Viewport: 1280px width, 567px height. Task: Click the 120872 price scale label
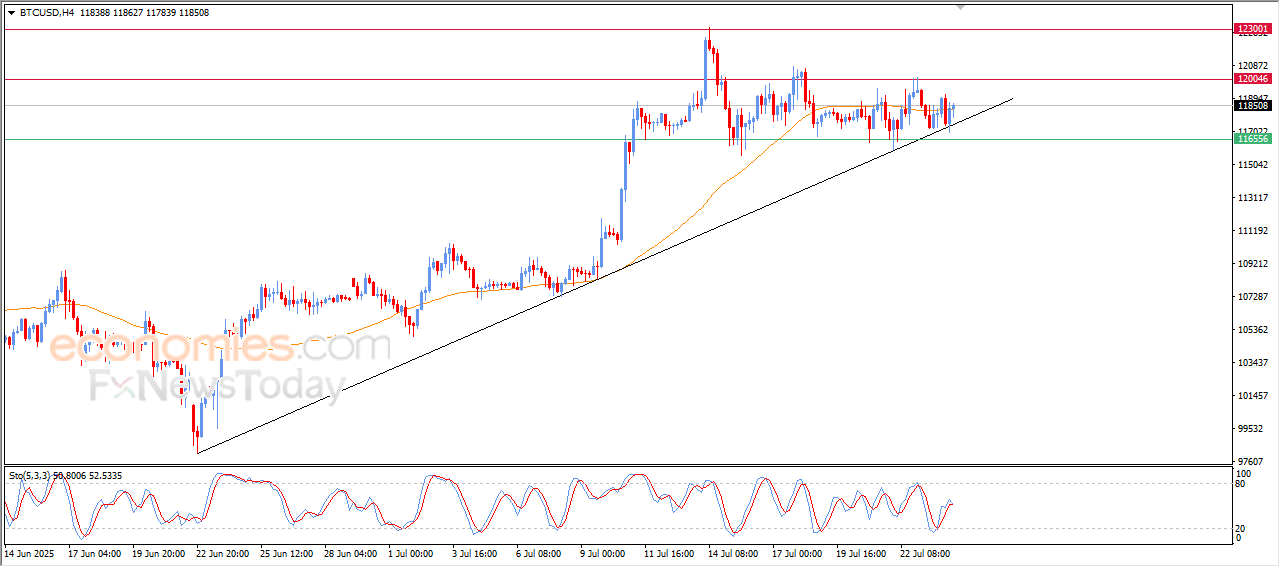(1253, 66)
